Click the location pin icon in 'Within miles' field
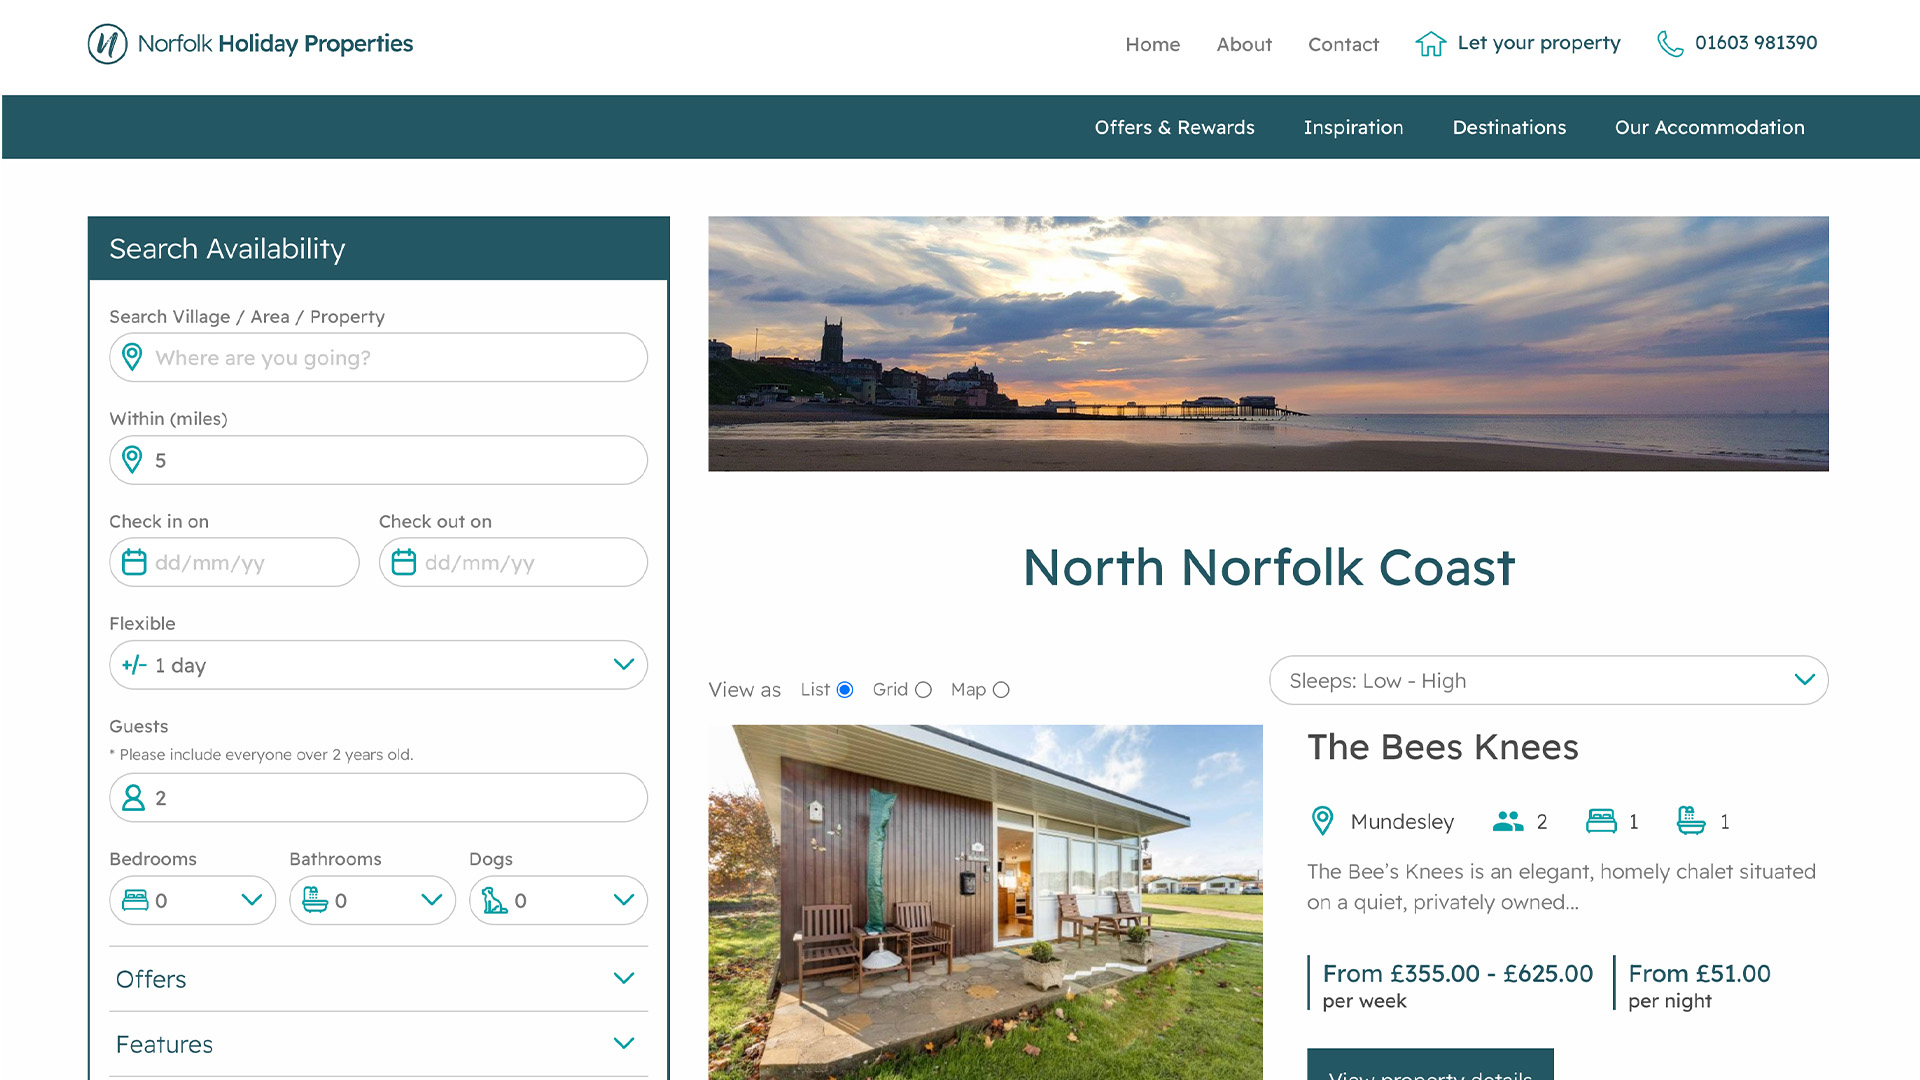The width and height of the screenshot is (1920, 1080). point(133,460)
